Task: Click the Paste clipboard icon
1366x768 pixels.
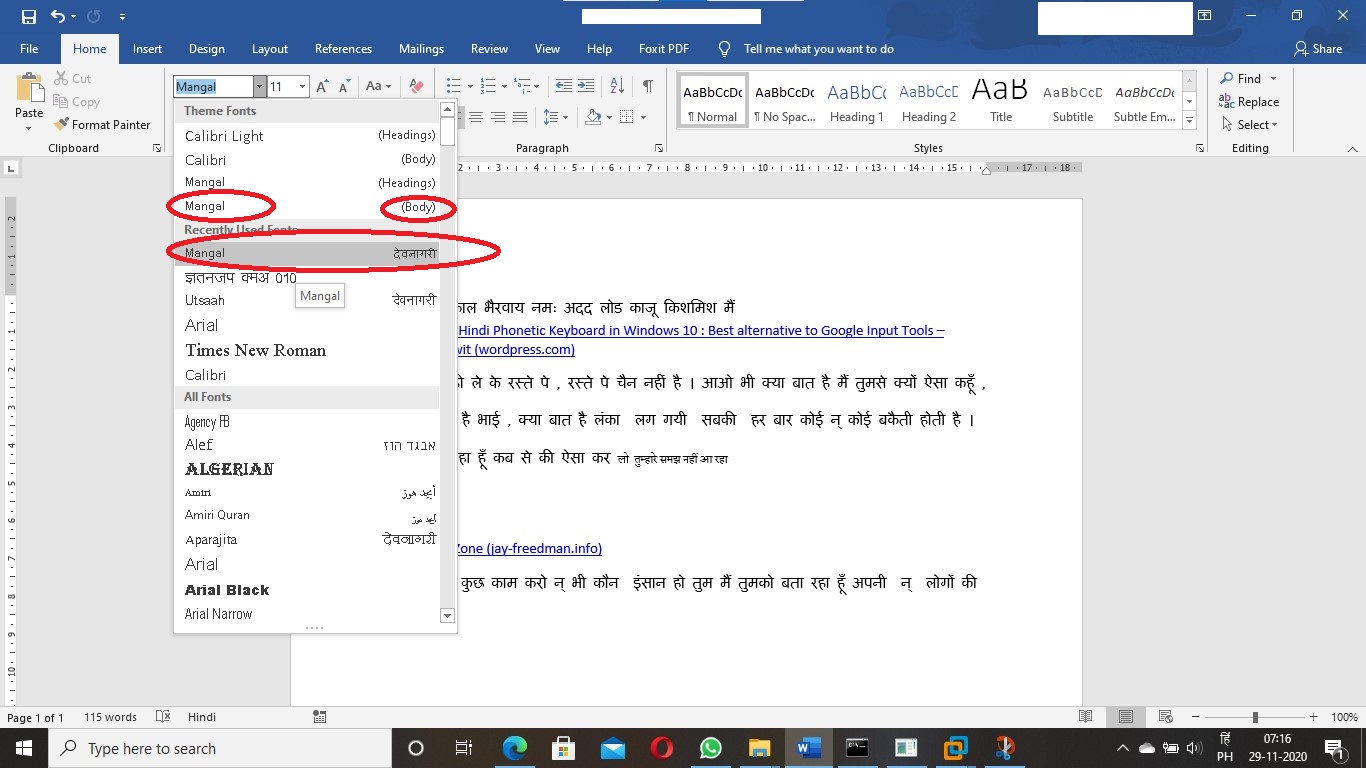Action: click(x=29, y=88)
